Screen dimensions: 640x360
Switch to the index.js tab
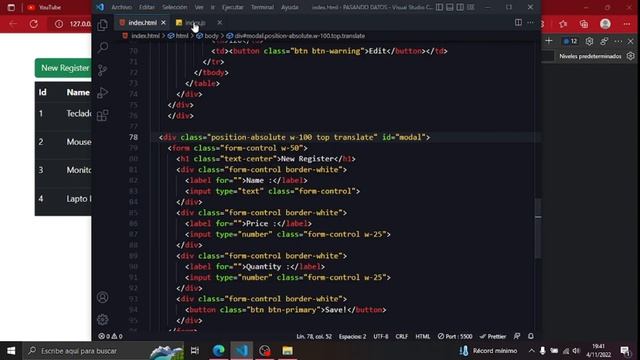[x=198, y=23]
